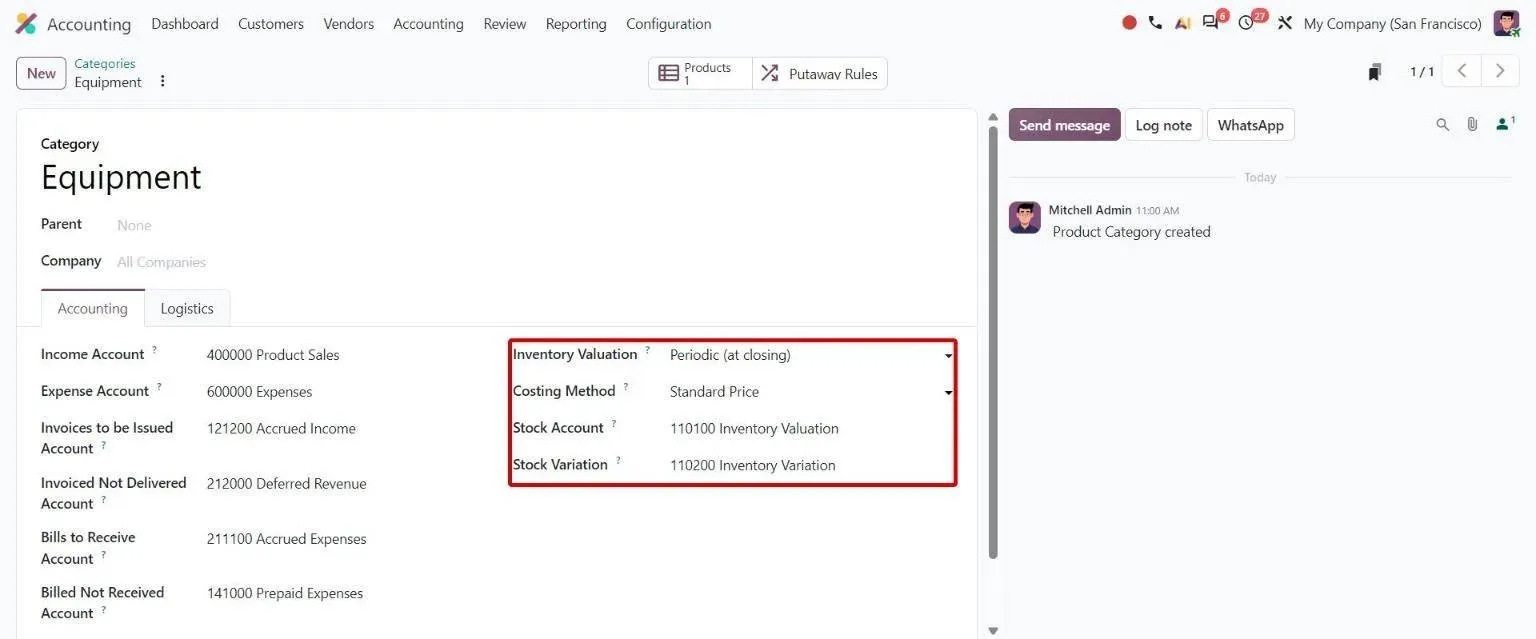Open the debug tools wrench icon

1285,23
